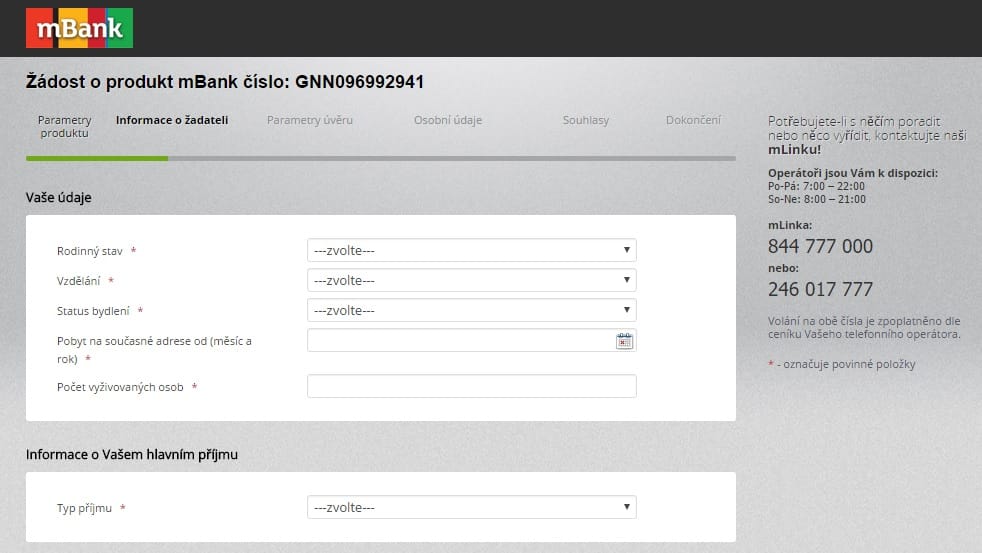Screen dimensions: 982x553
Task: Click the Po-Pá: 7:00 – 22:00 hours text
Action: click(816, 186)
